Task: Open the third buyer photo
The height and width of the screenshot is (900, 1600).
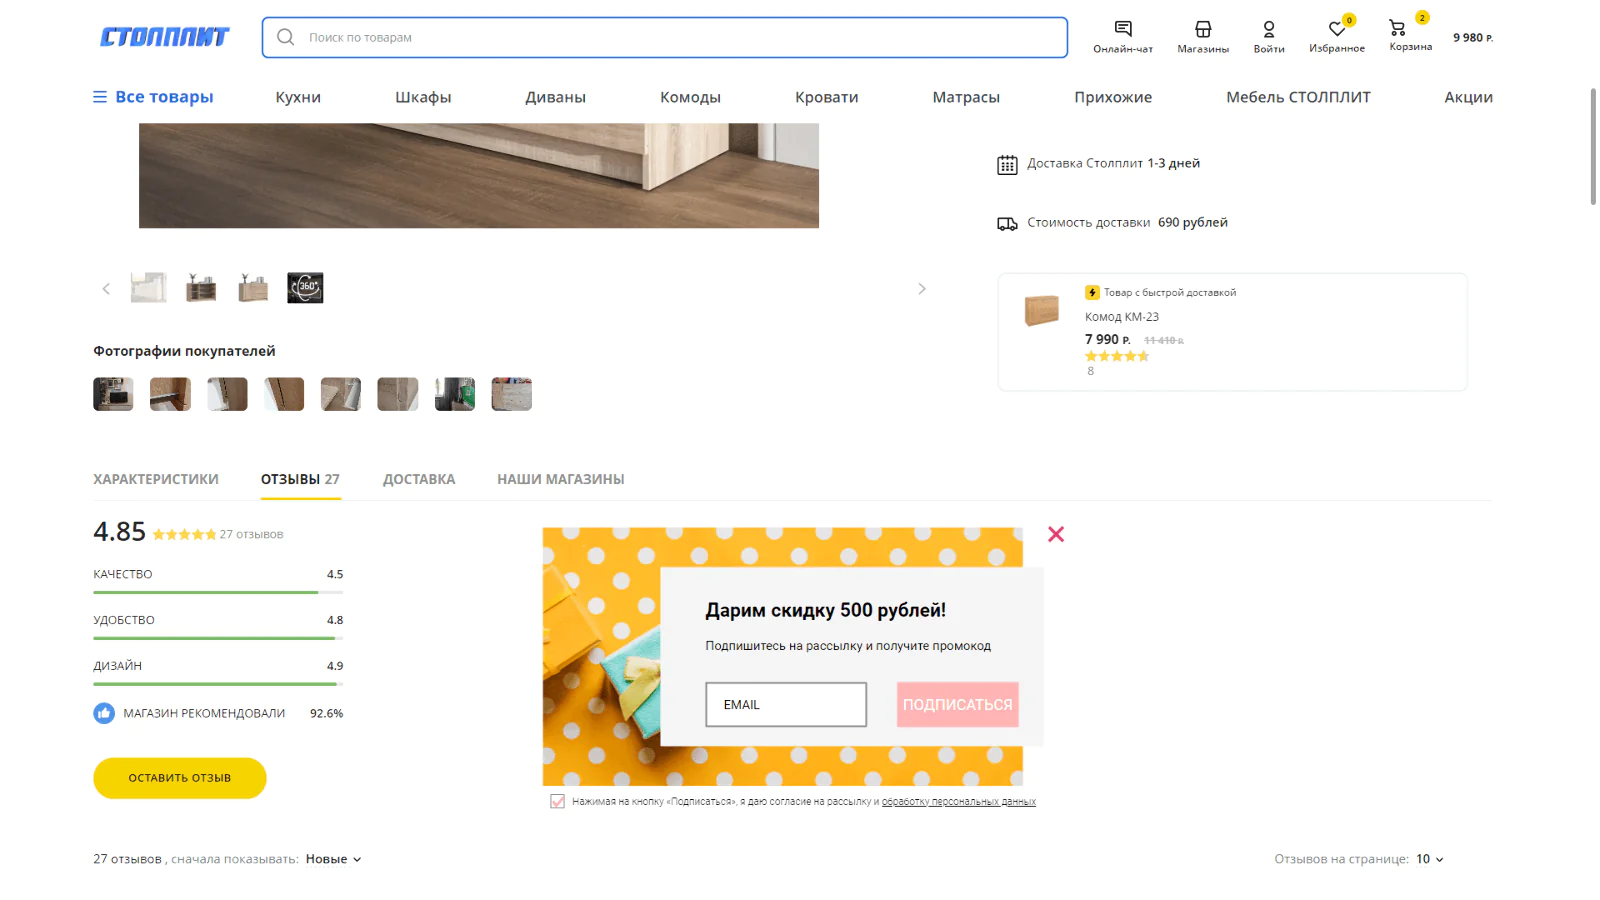Action: [x=227, y=394]
